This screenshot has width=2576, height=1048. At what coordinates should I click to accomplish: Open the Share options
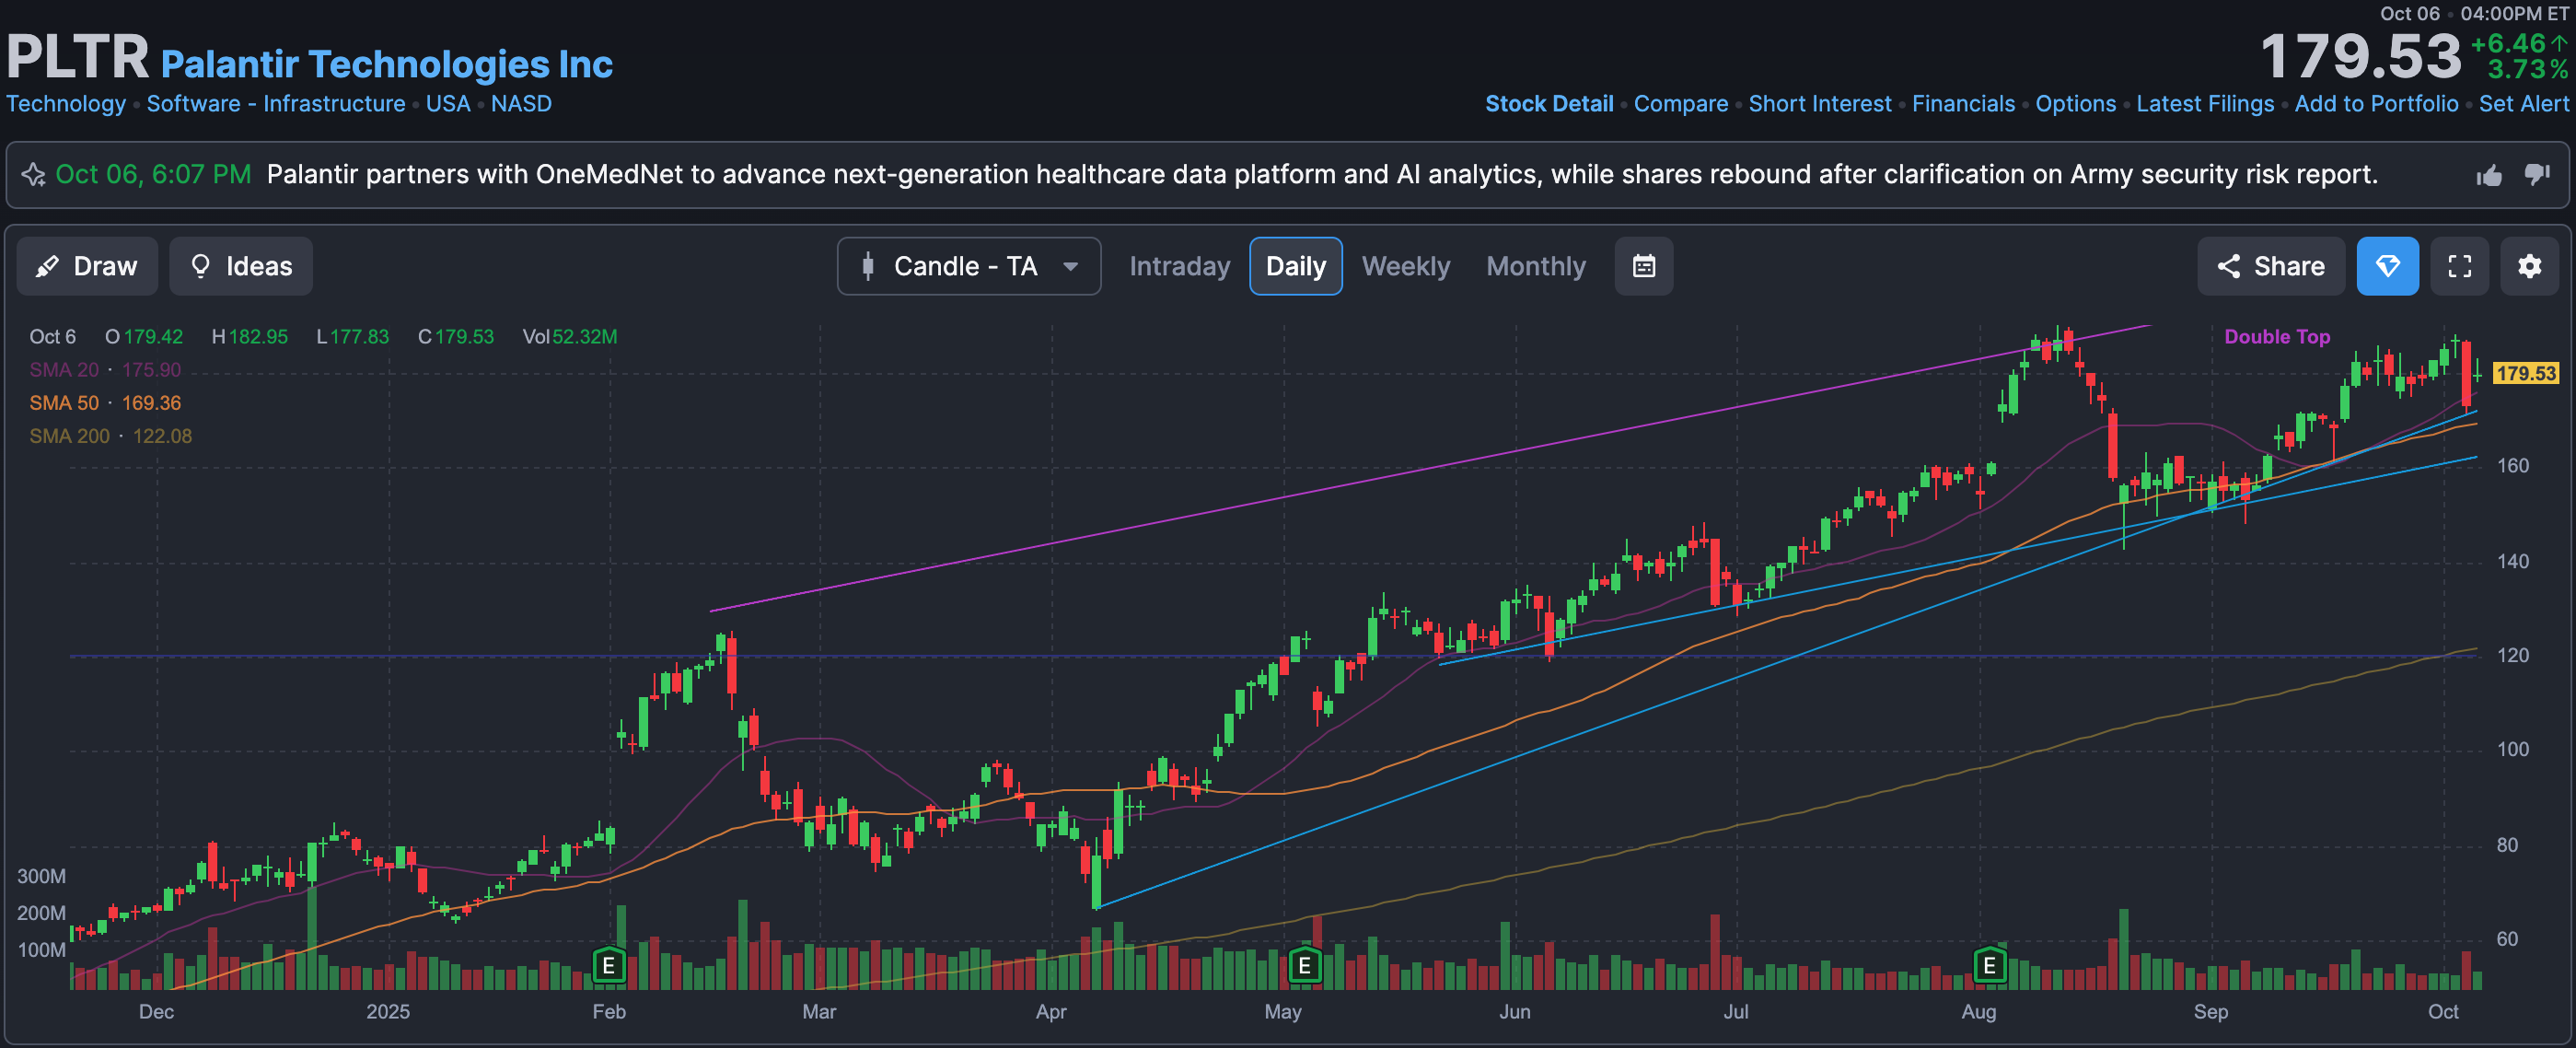(x=2270, y=266)
